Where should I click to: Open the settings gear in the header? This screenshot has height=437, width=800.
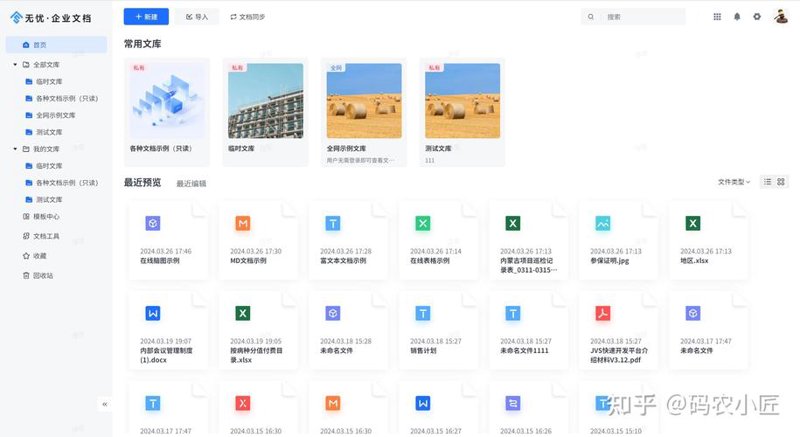click(757, 17)
